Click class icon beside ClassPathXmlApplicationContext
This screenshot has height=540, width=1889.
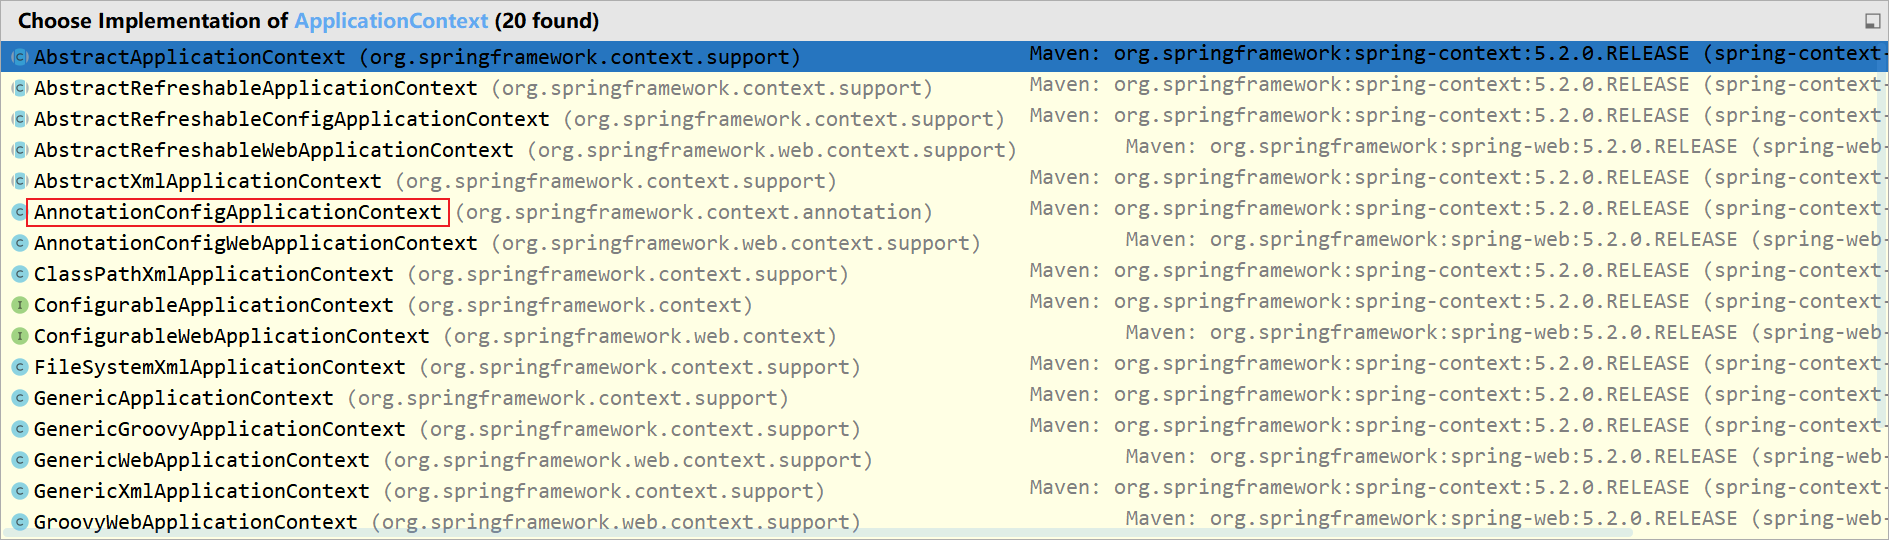point(19,275)
